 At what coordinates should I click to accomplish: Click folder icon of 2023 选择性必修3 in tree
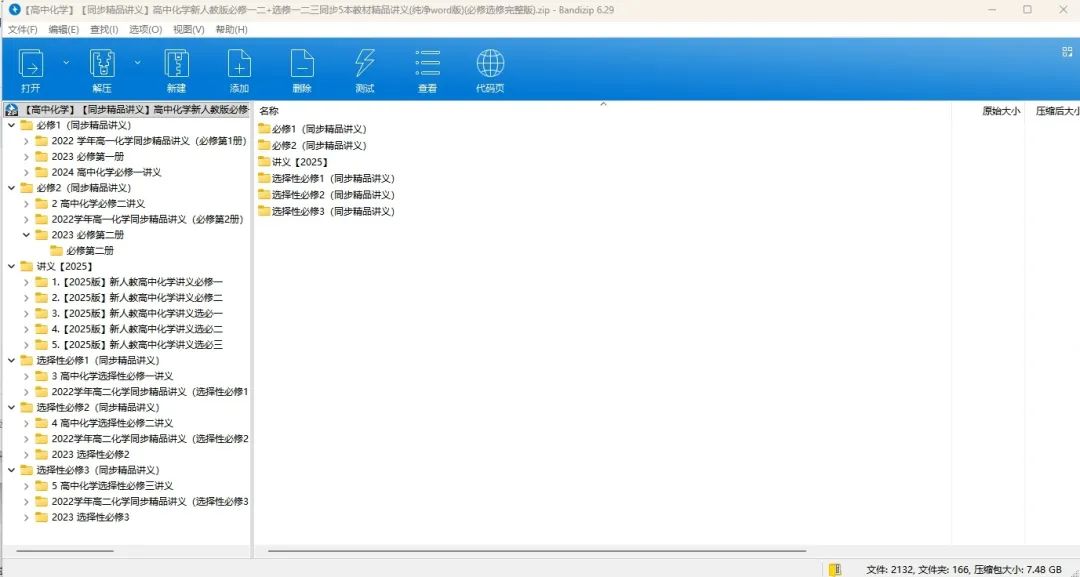click(x=41, y=517)
